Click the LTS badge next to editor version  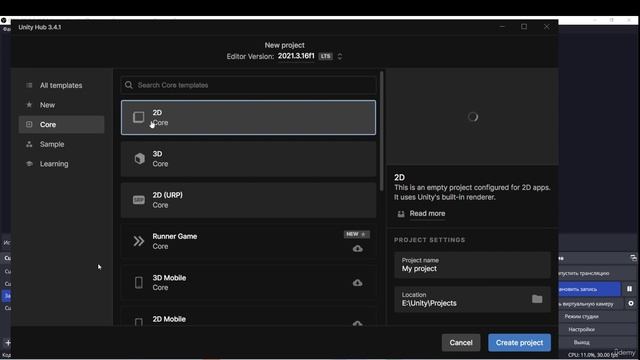[325, 56]
